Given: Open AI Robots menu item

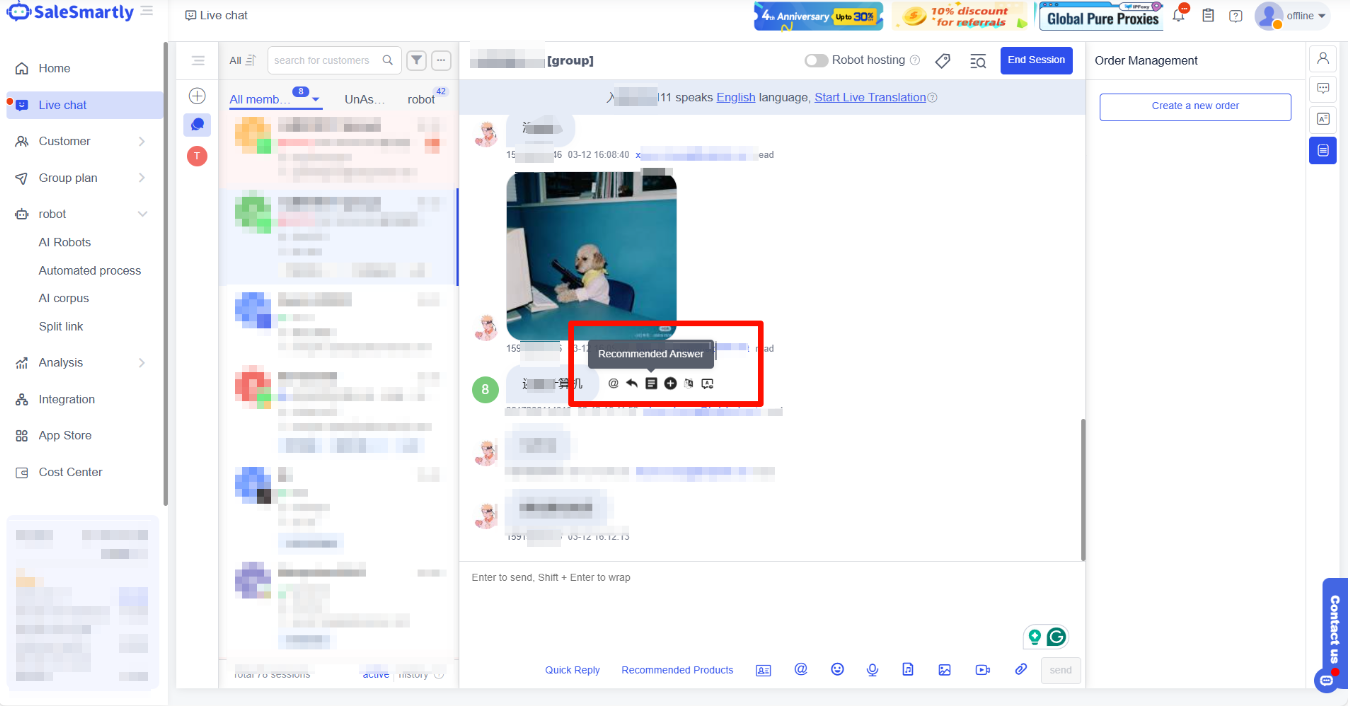Looking at the screenshot, I should pyautogui.click(x=65, y=242).
